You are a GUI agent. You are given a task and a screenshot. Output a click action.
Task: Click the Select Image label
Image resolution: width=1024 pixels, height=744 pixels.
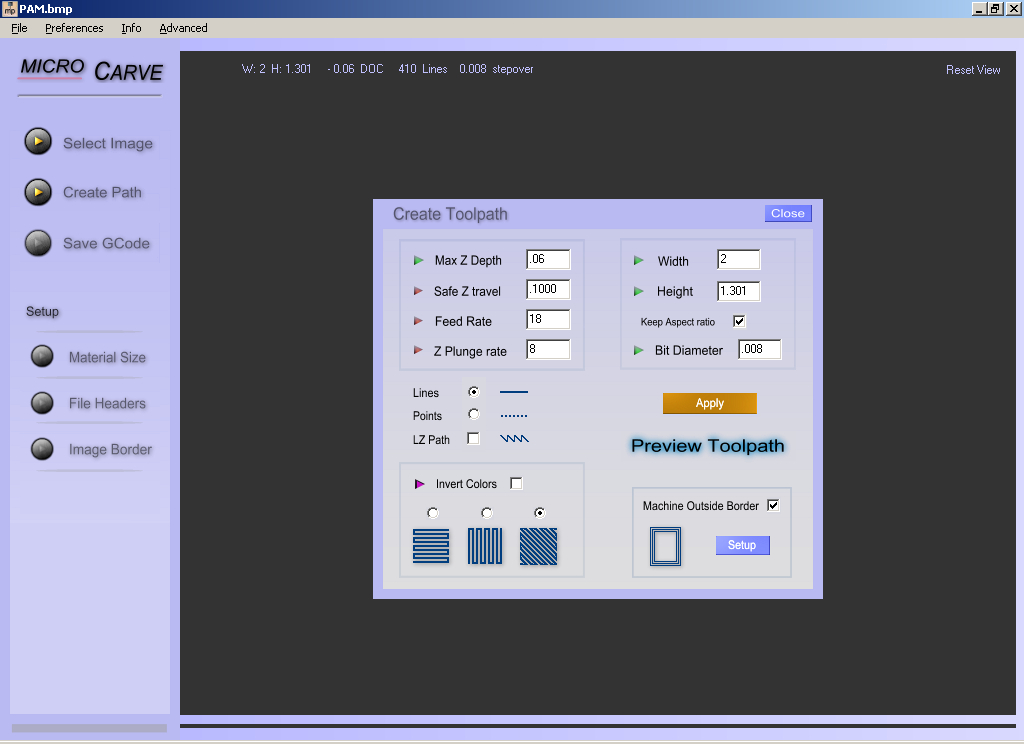tap(108, 143)
